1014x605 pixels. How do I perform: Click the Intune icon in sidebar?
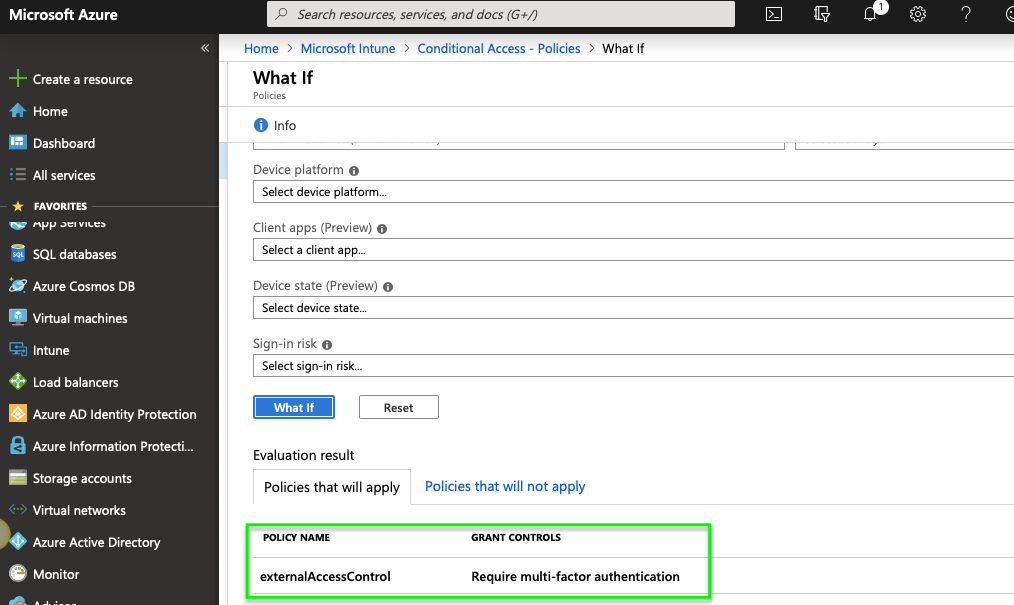(17, 350)
